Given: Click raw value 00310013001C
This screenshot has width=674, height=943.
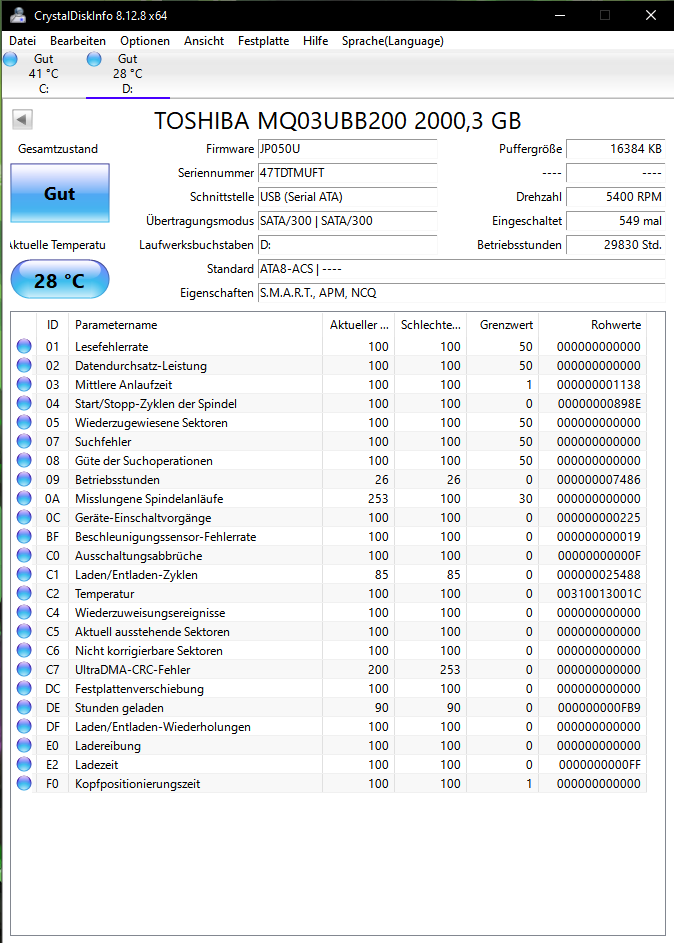Looking at the screenshot, I should point(599,594).
